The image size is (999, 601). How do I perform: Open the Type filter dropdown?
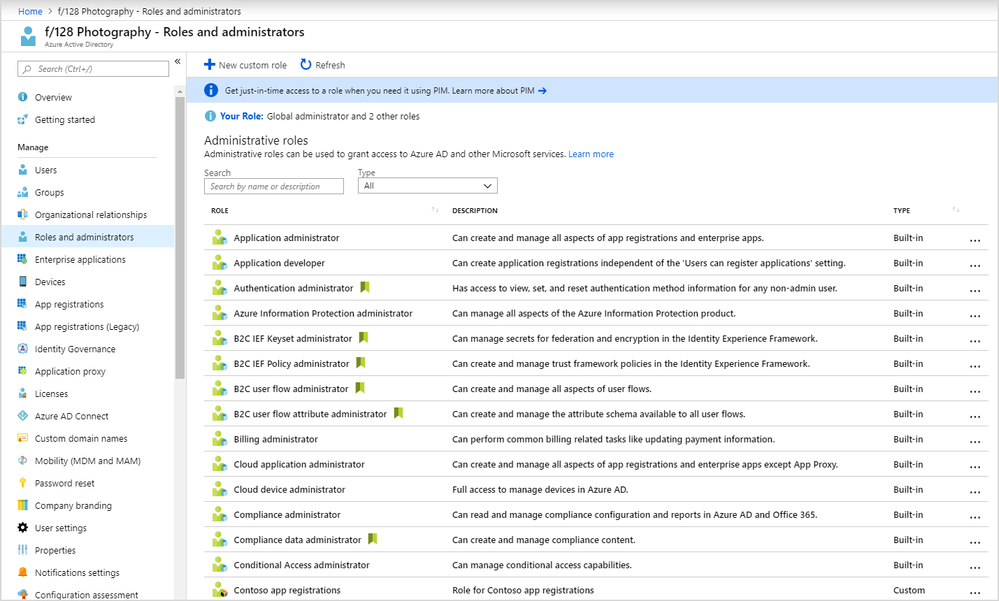click(428, 185)
